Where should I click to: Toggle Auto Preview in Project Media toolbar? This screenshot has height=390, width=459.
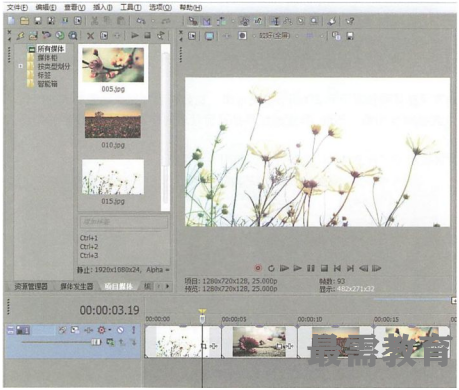[161, 35]
